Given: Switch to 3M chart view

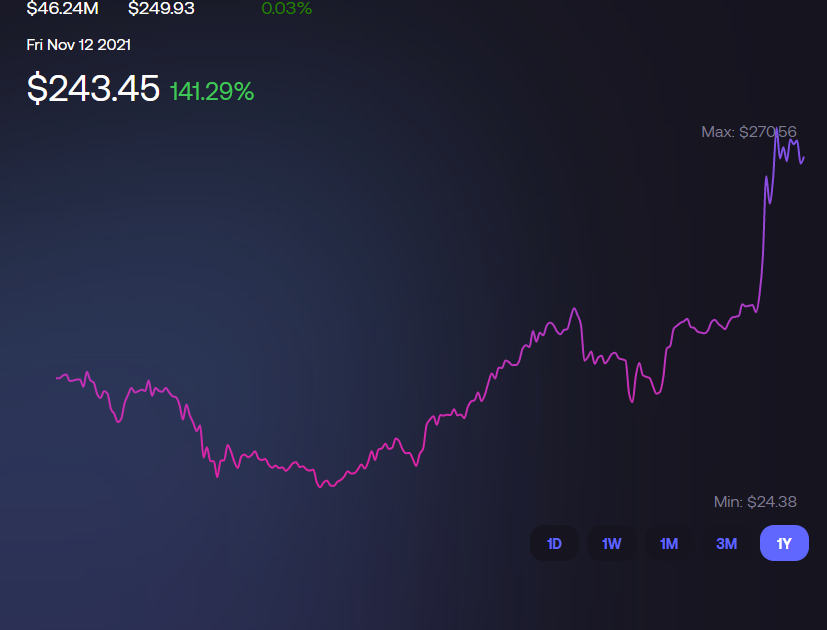Looking at the screenshot, I should point(726,544).
